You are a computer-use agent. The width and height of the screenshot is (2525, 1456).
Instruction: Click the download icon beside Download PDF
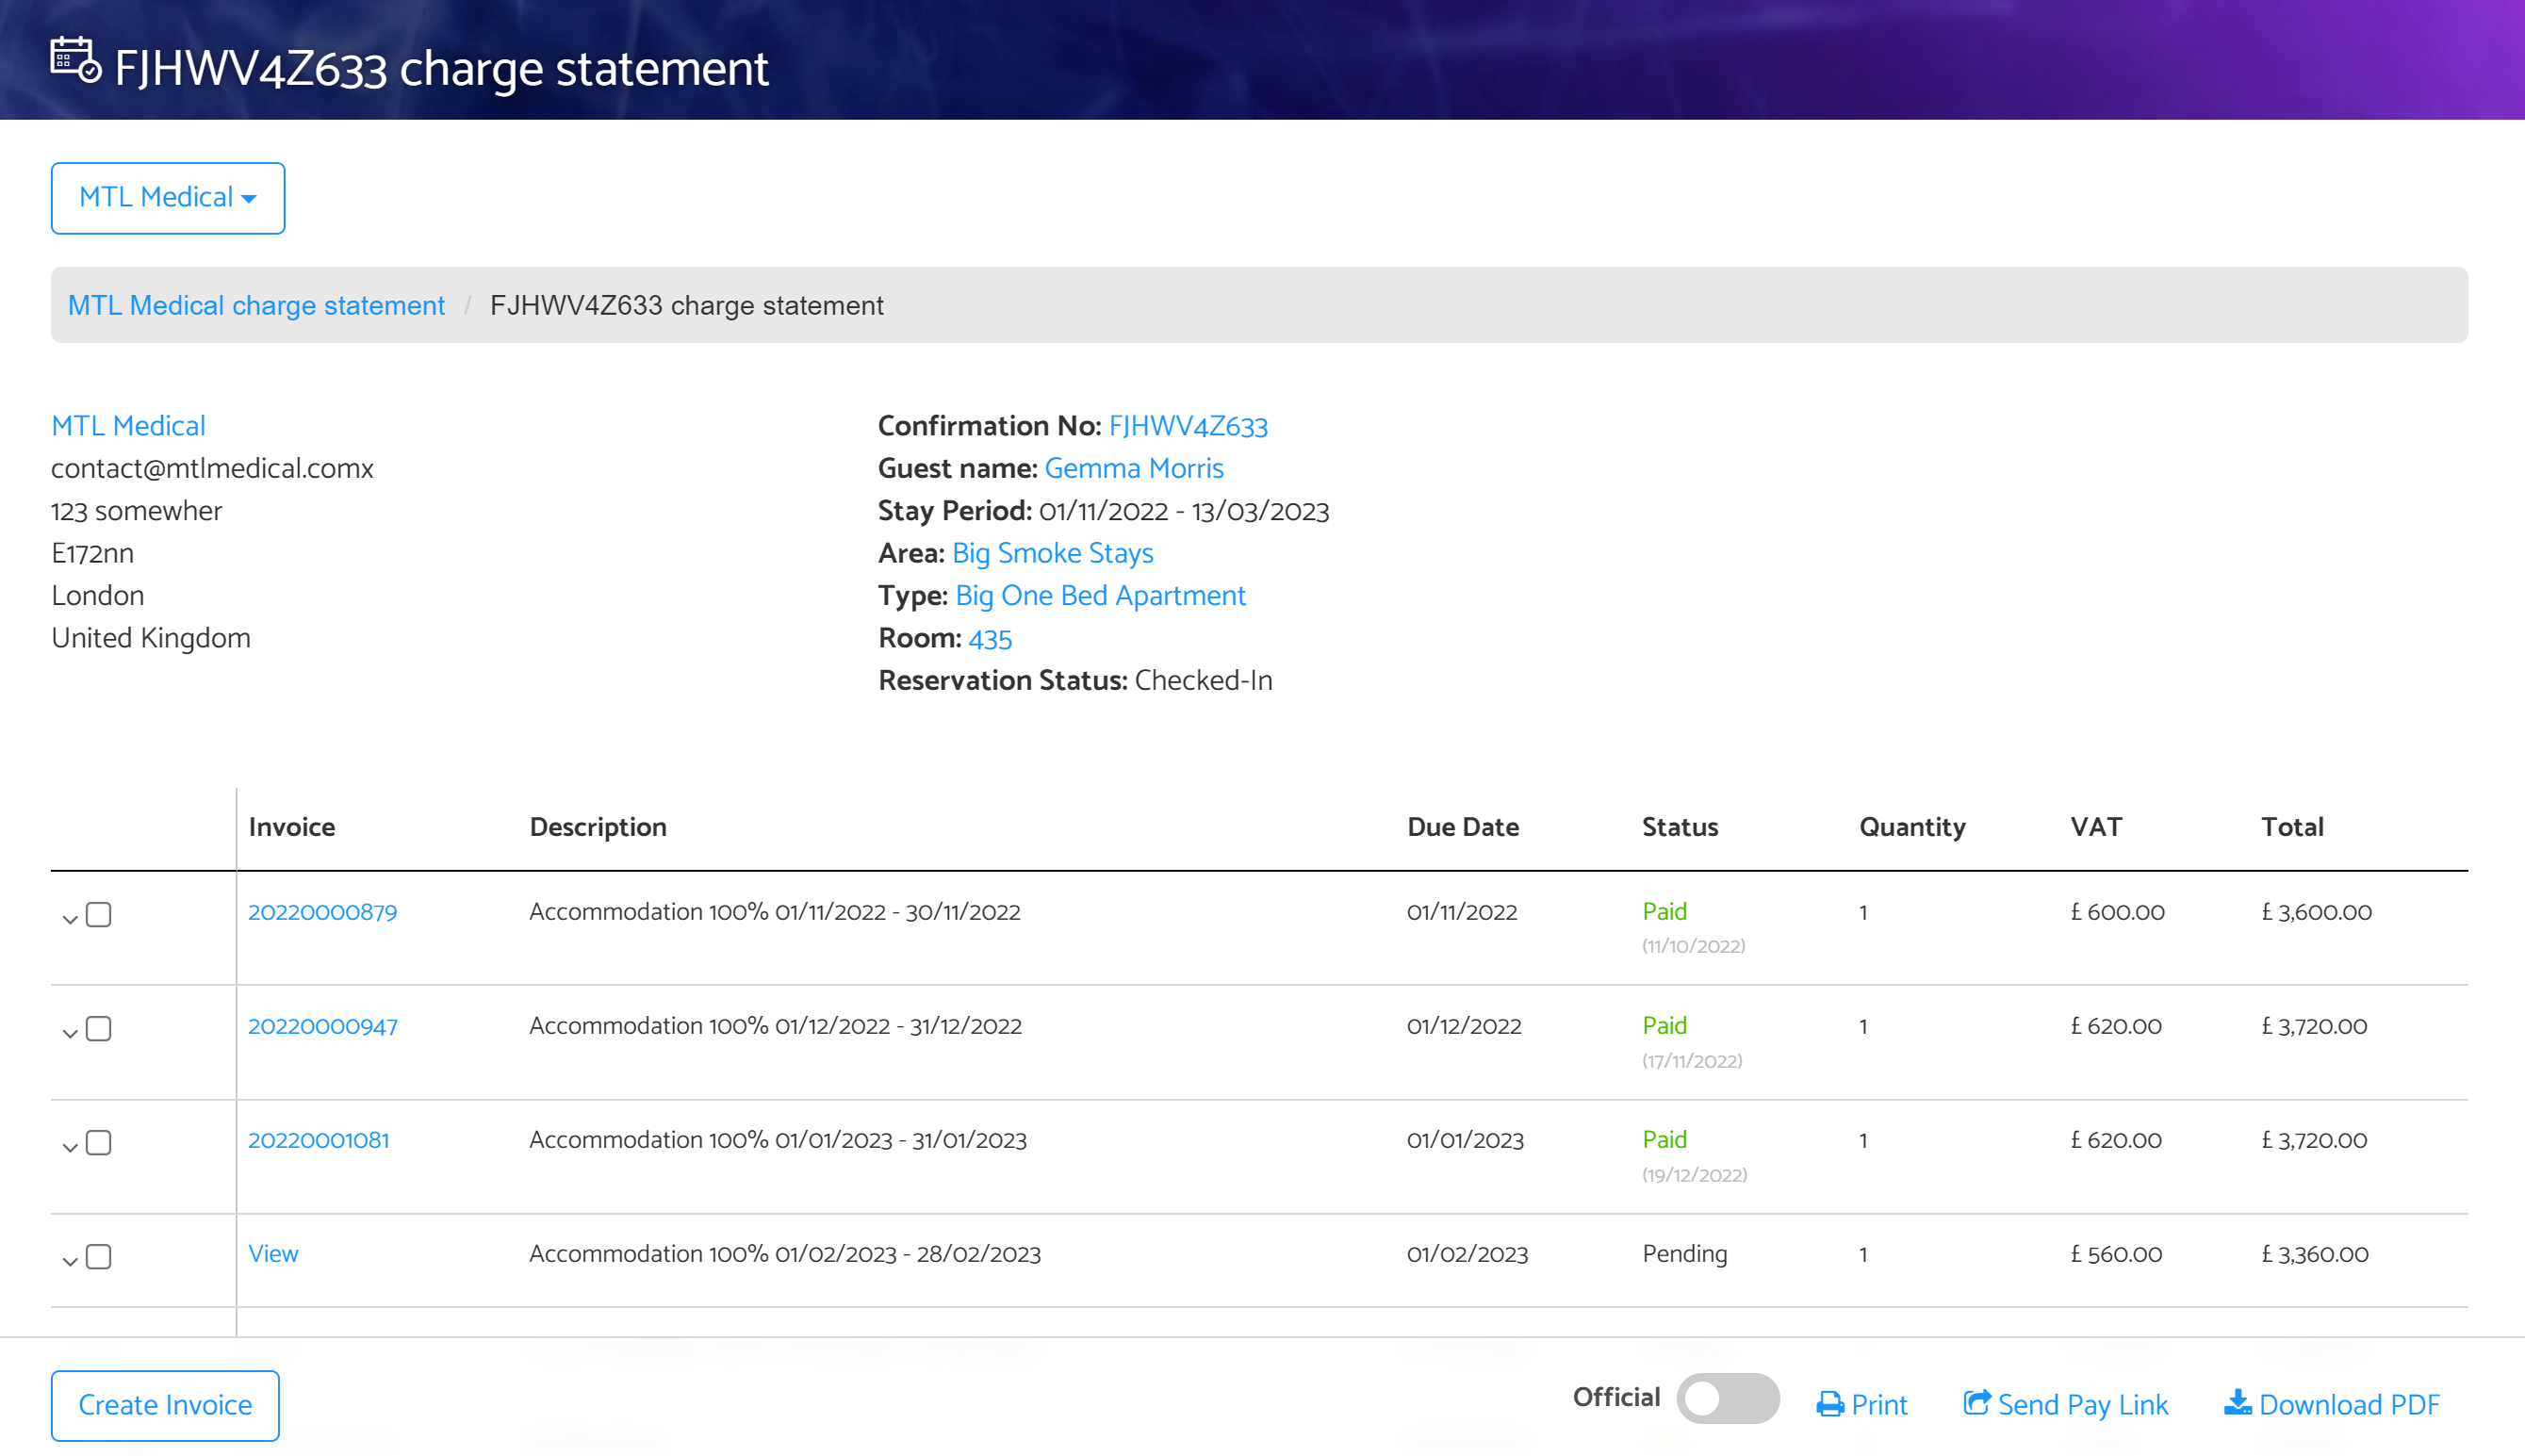[2237, 1402]
